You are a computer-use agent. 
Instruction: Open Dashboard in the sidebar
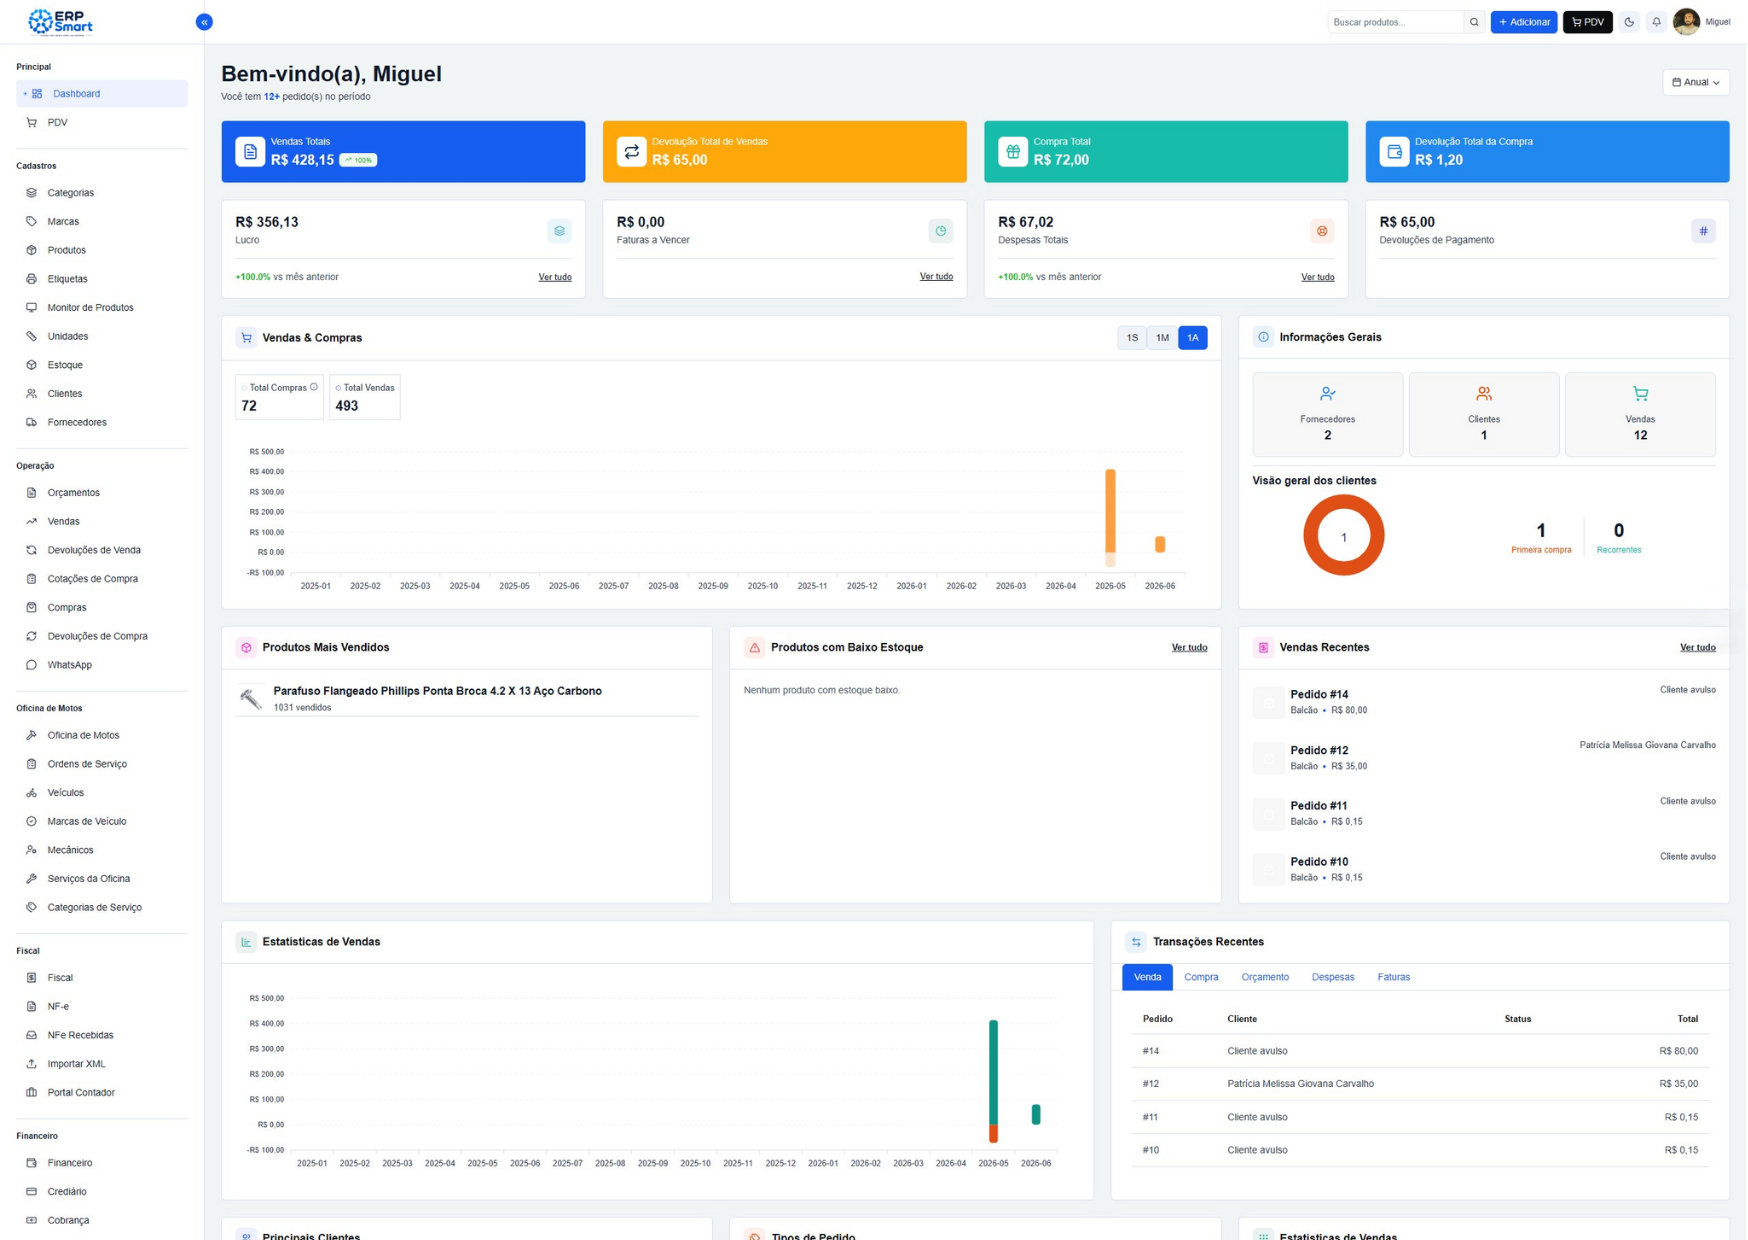tap(102, 94)
